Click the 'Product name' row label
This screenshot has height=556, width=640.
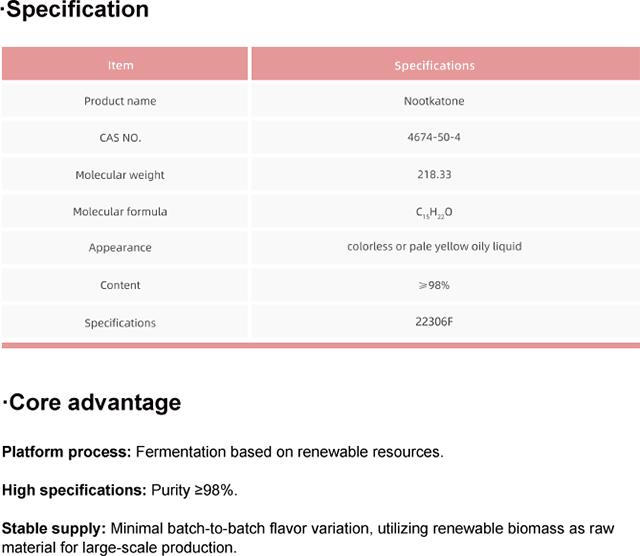[x=120, y=101]
